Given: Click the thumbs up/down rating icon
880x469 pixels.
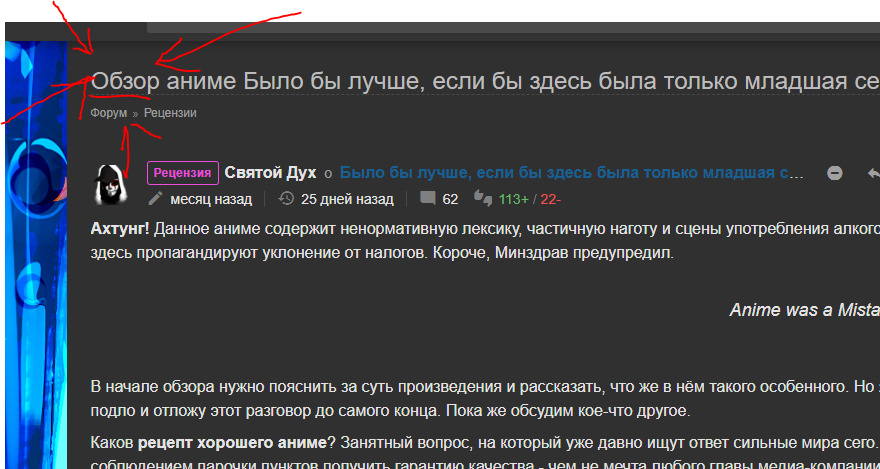Looking at the screenshot, I should point(482,198).
